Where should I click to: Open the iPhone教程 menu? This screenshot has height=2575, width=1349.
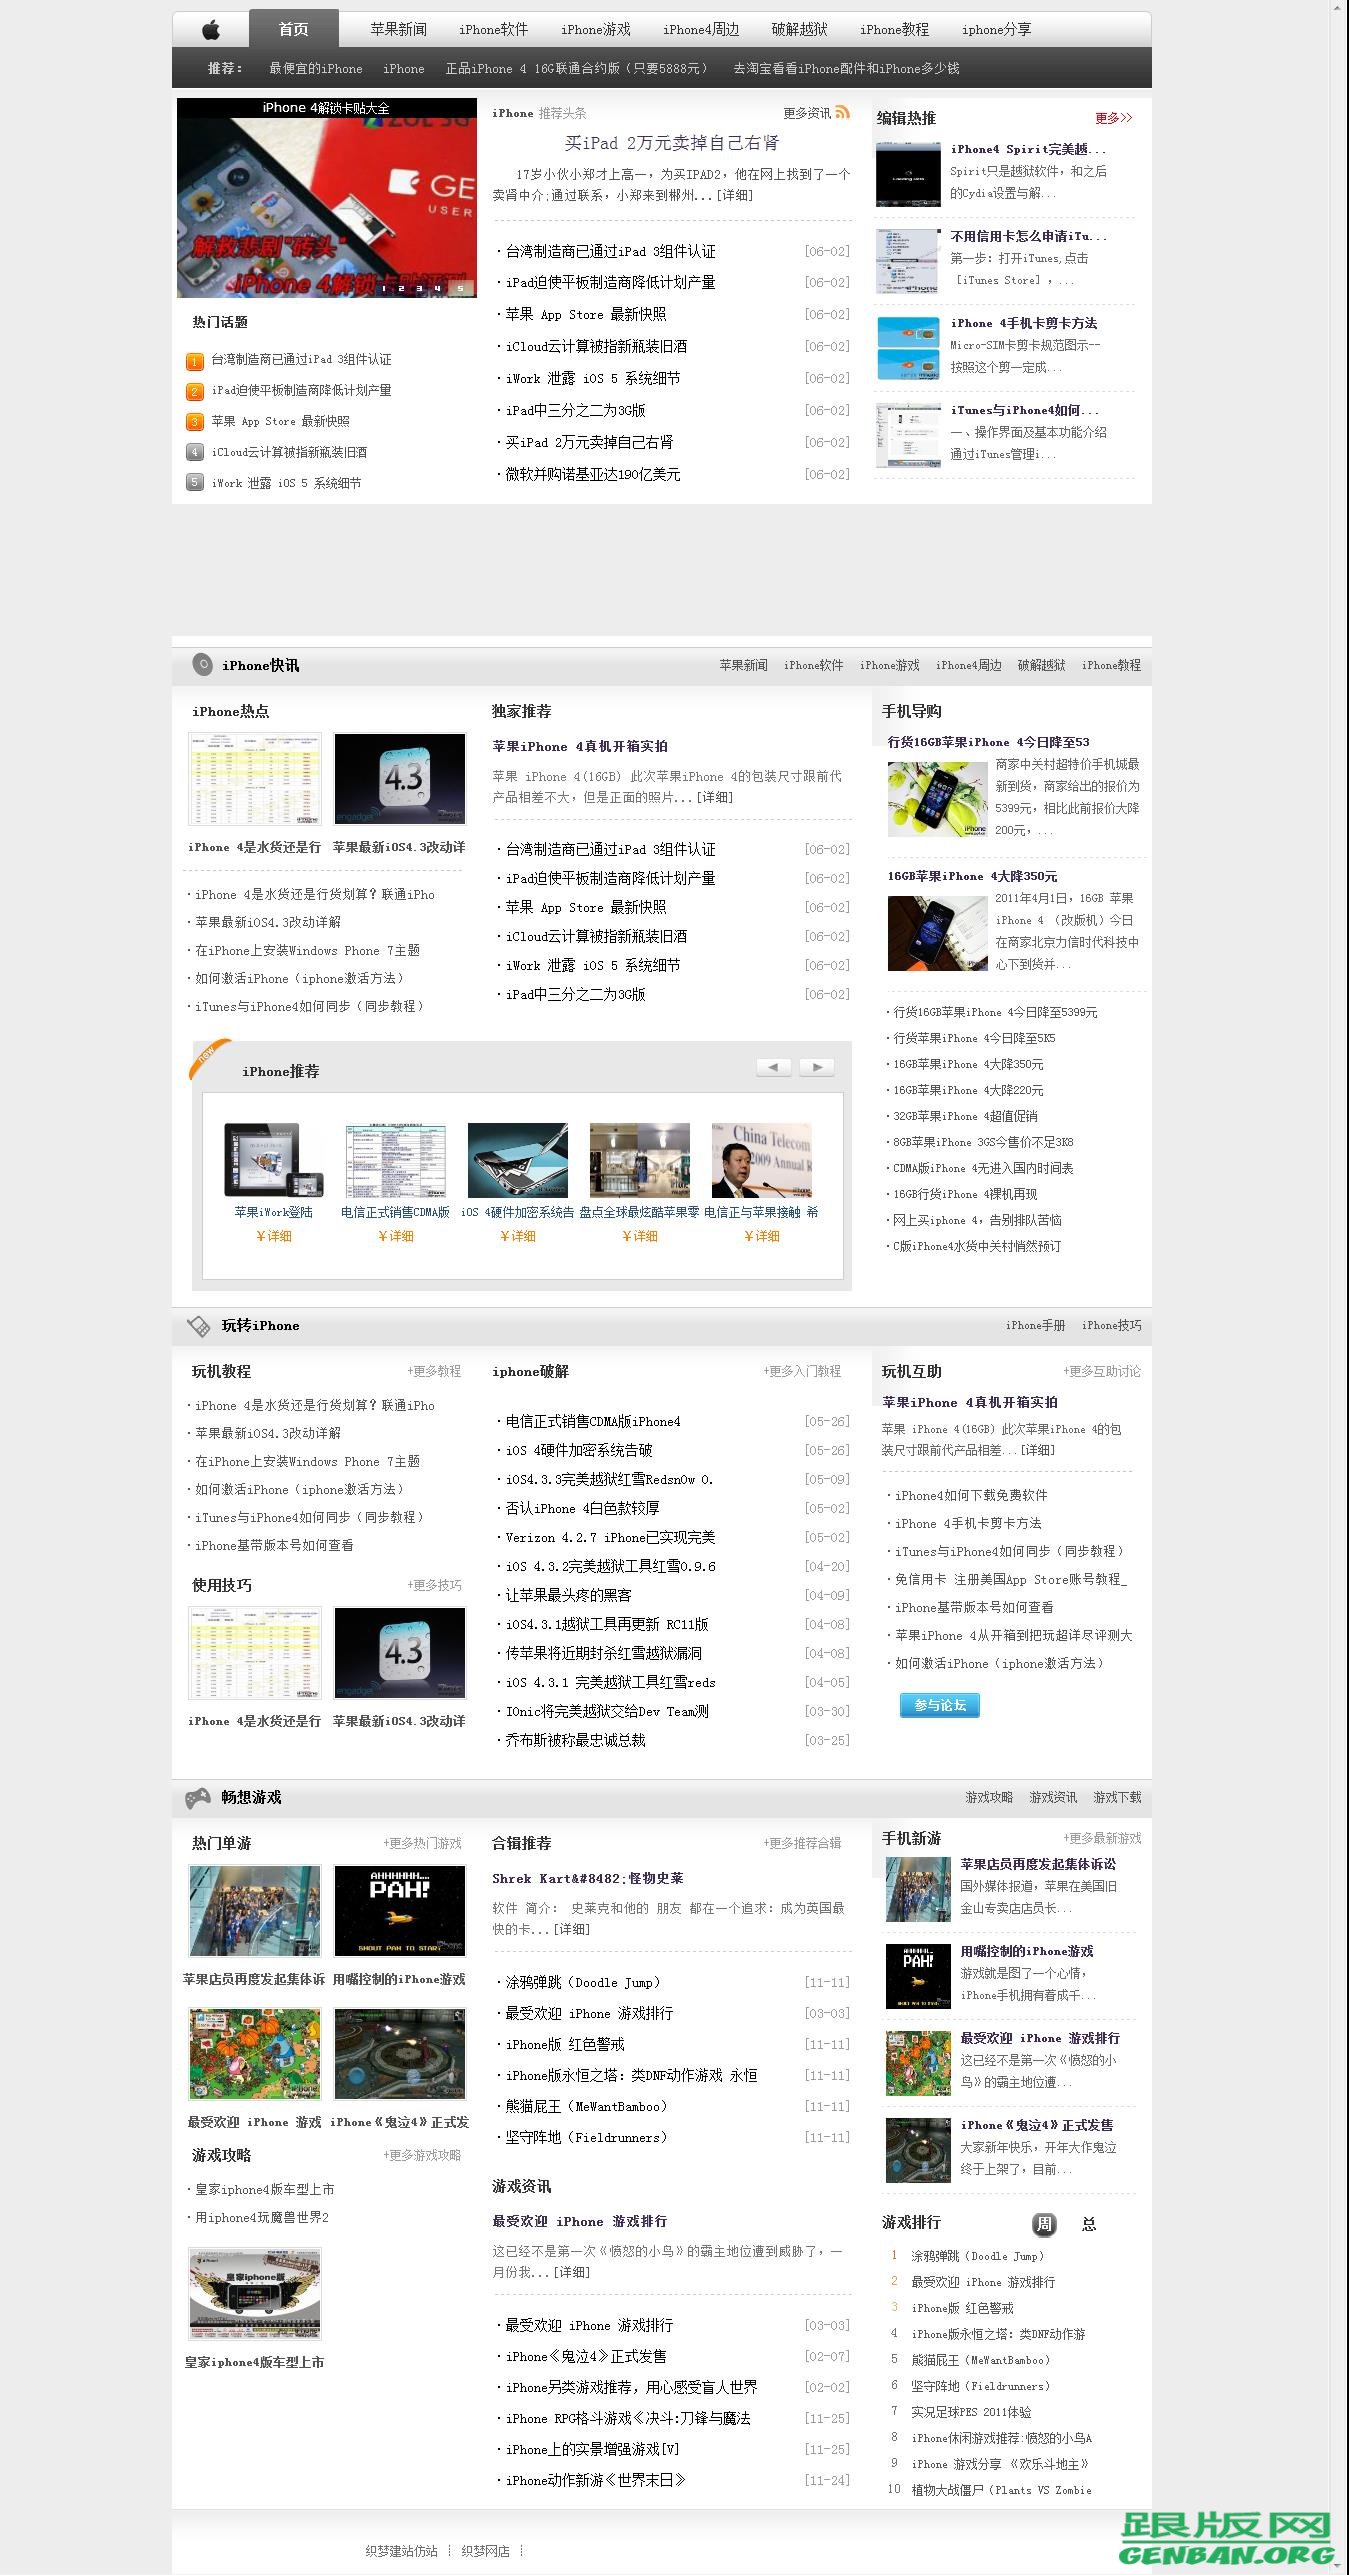click(895, 30)
